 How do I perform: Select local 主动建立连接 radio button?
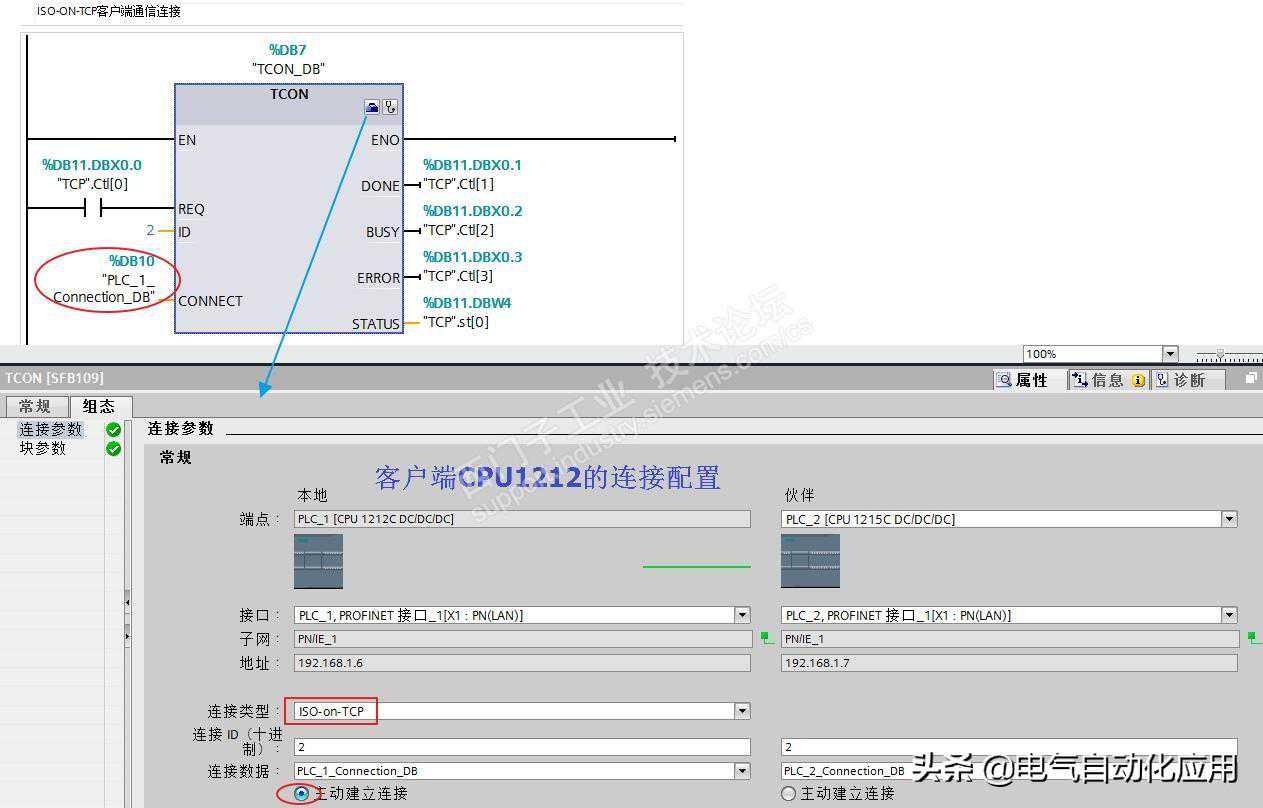(301, 793)
